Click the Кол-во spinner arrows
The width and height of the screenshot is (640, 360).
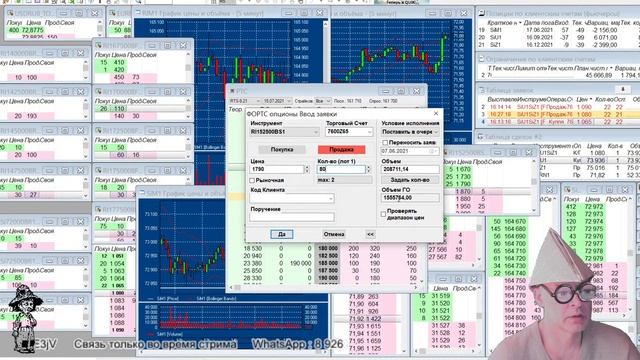pos(368,169)
